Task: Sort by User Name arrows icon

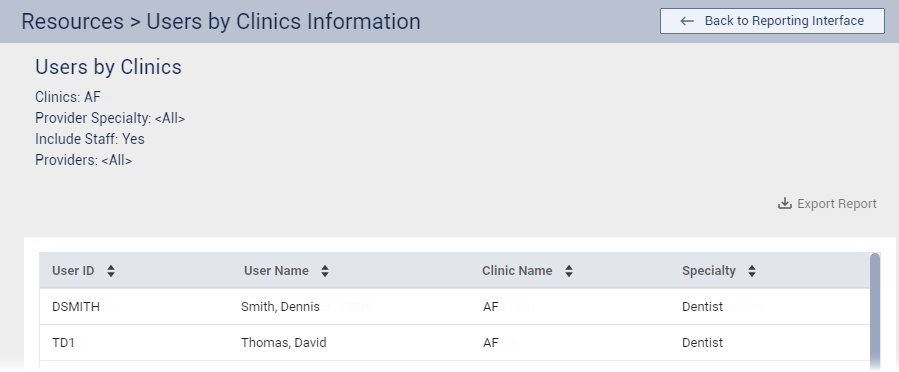Action: (325, 271)
